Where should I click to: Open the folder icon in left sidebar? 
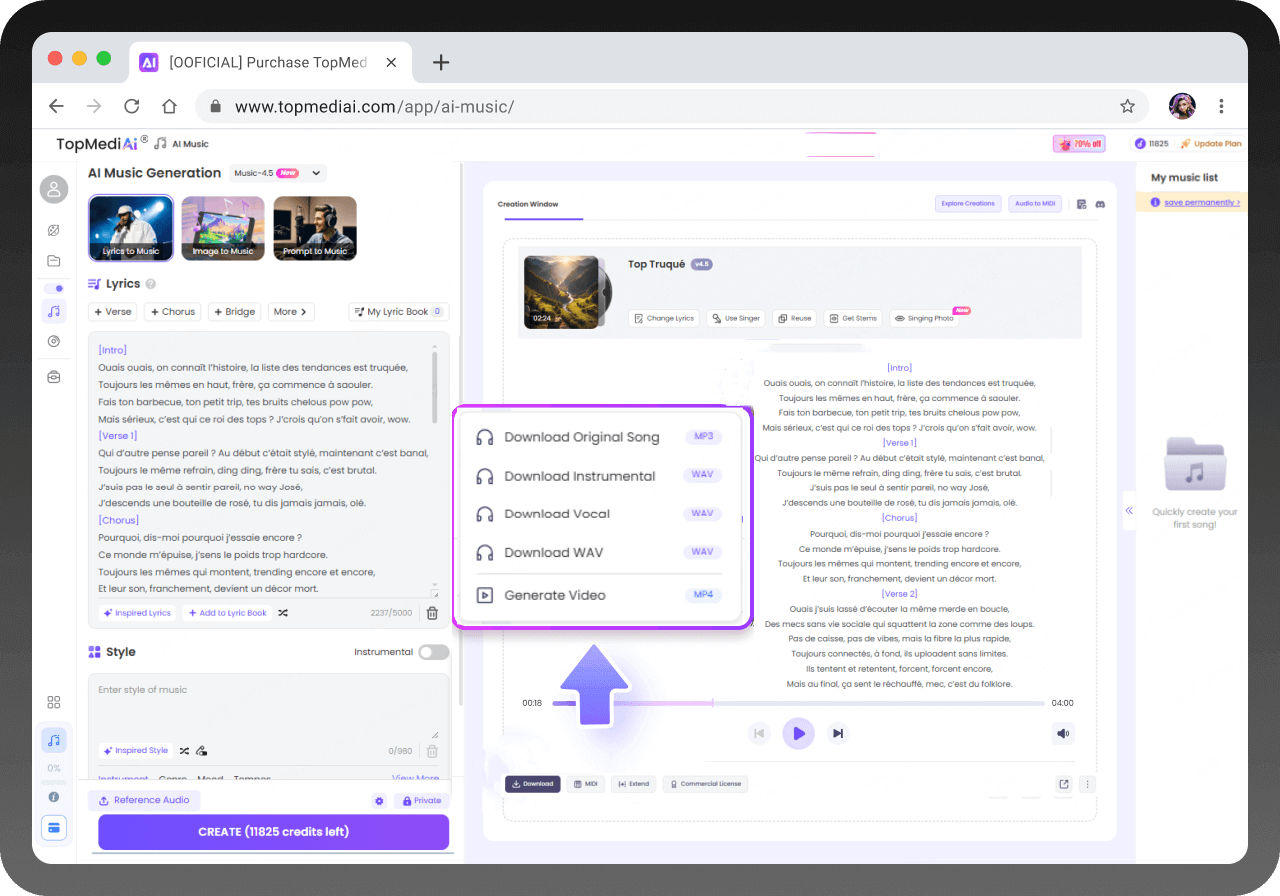pyautogui.click(x=54, y=261)
